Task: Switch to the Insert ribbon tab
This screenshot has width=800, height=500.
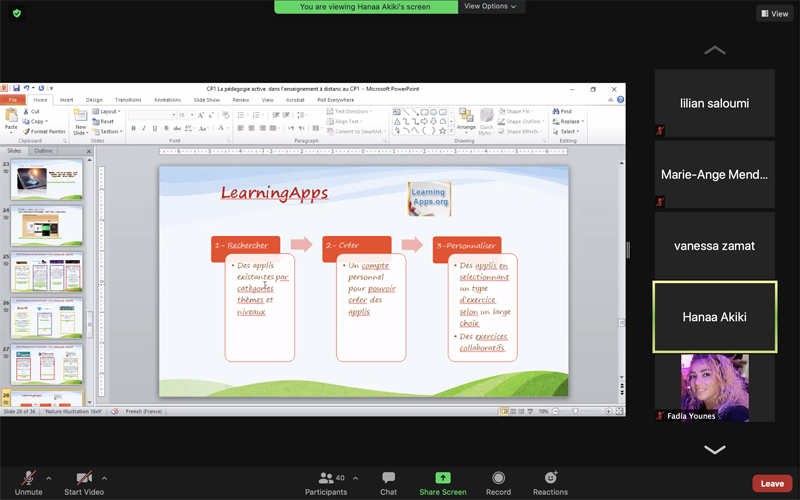Action: [66, 100]
